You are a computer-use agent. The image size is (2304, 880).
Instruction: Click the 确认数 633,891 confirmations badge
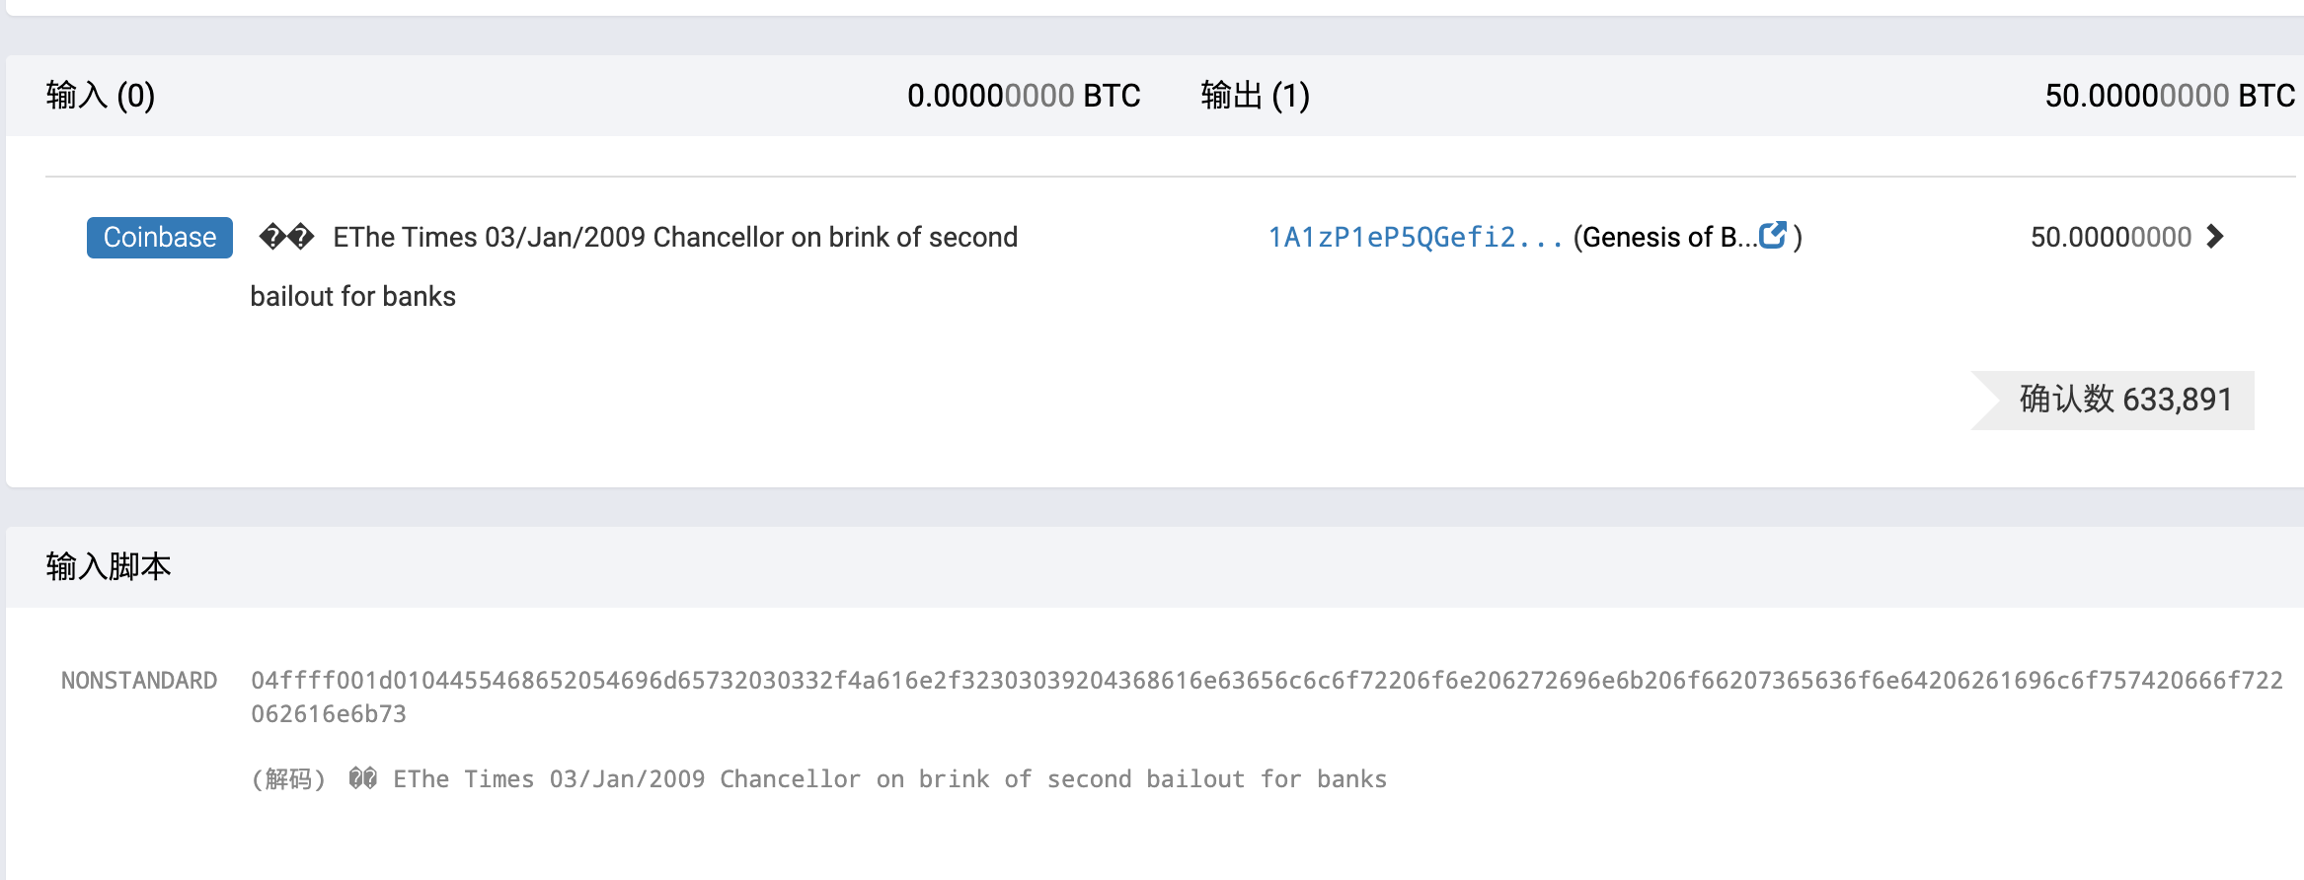2124,400
